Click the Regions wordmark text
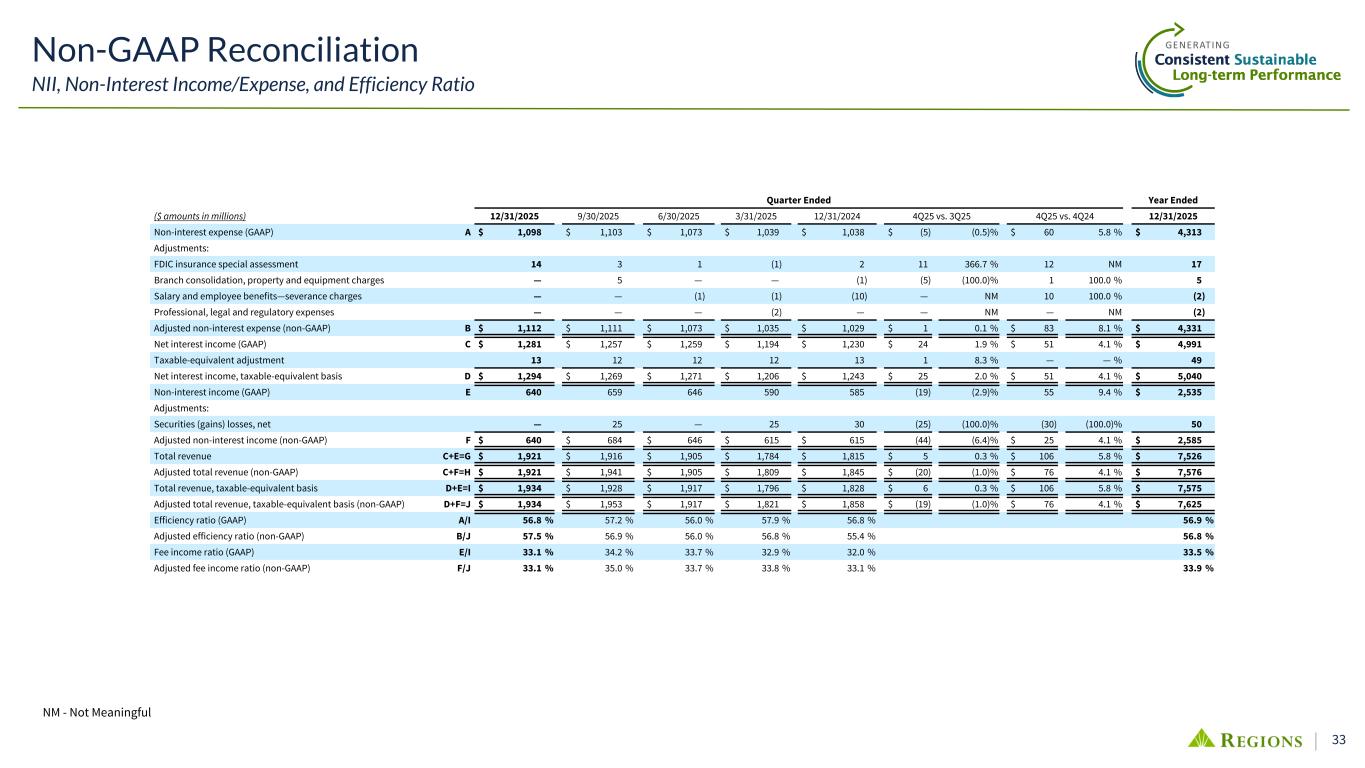The image size is (1365, 768). click(1262, 740)
